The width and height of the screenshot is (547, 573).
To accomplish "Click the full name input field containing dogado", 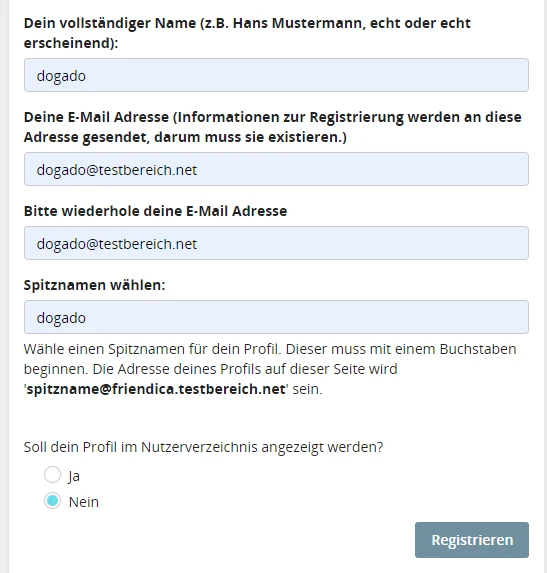I will click(276, 75).
